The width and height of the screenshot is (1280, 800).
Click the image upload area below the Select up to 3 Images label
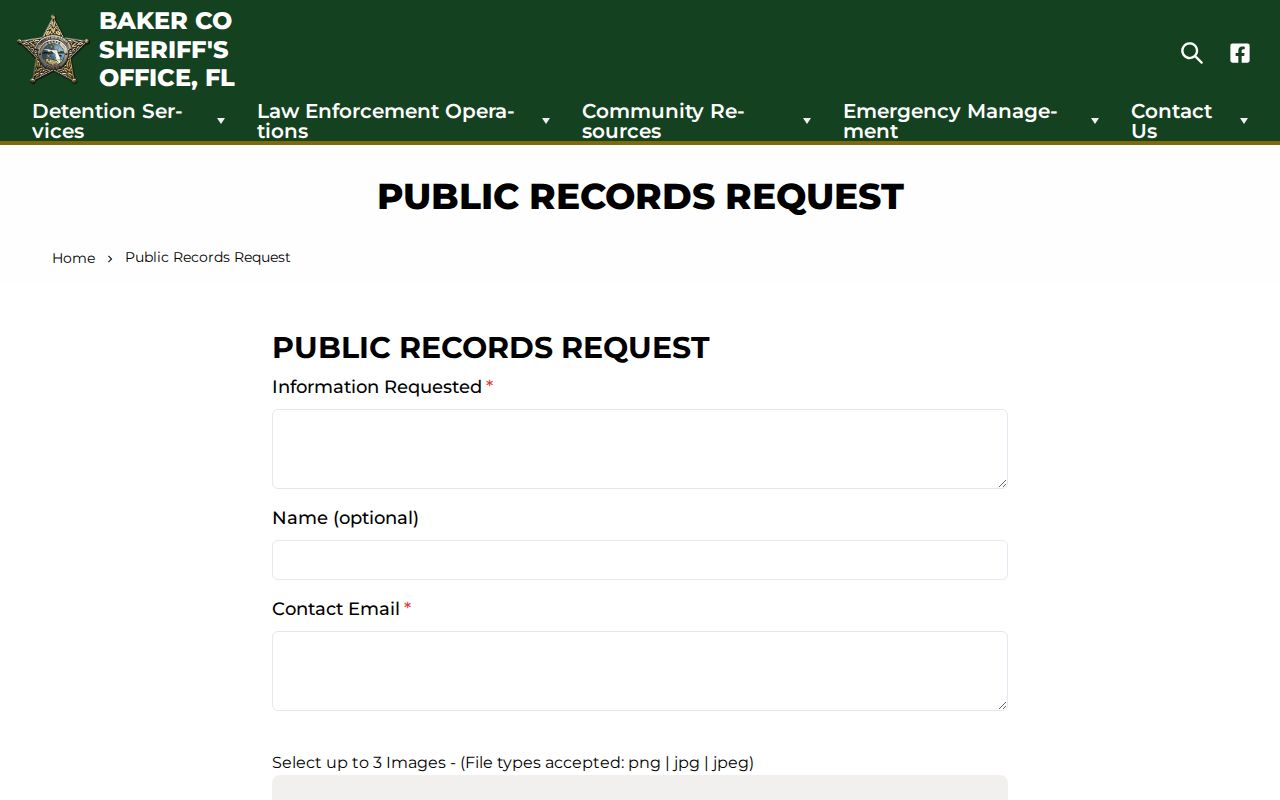(x=640, y=788)
